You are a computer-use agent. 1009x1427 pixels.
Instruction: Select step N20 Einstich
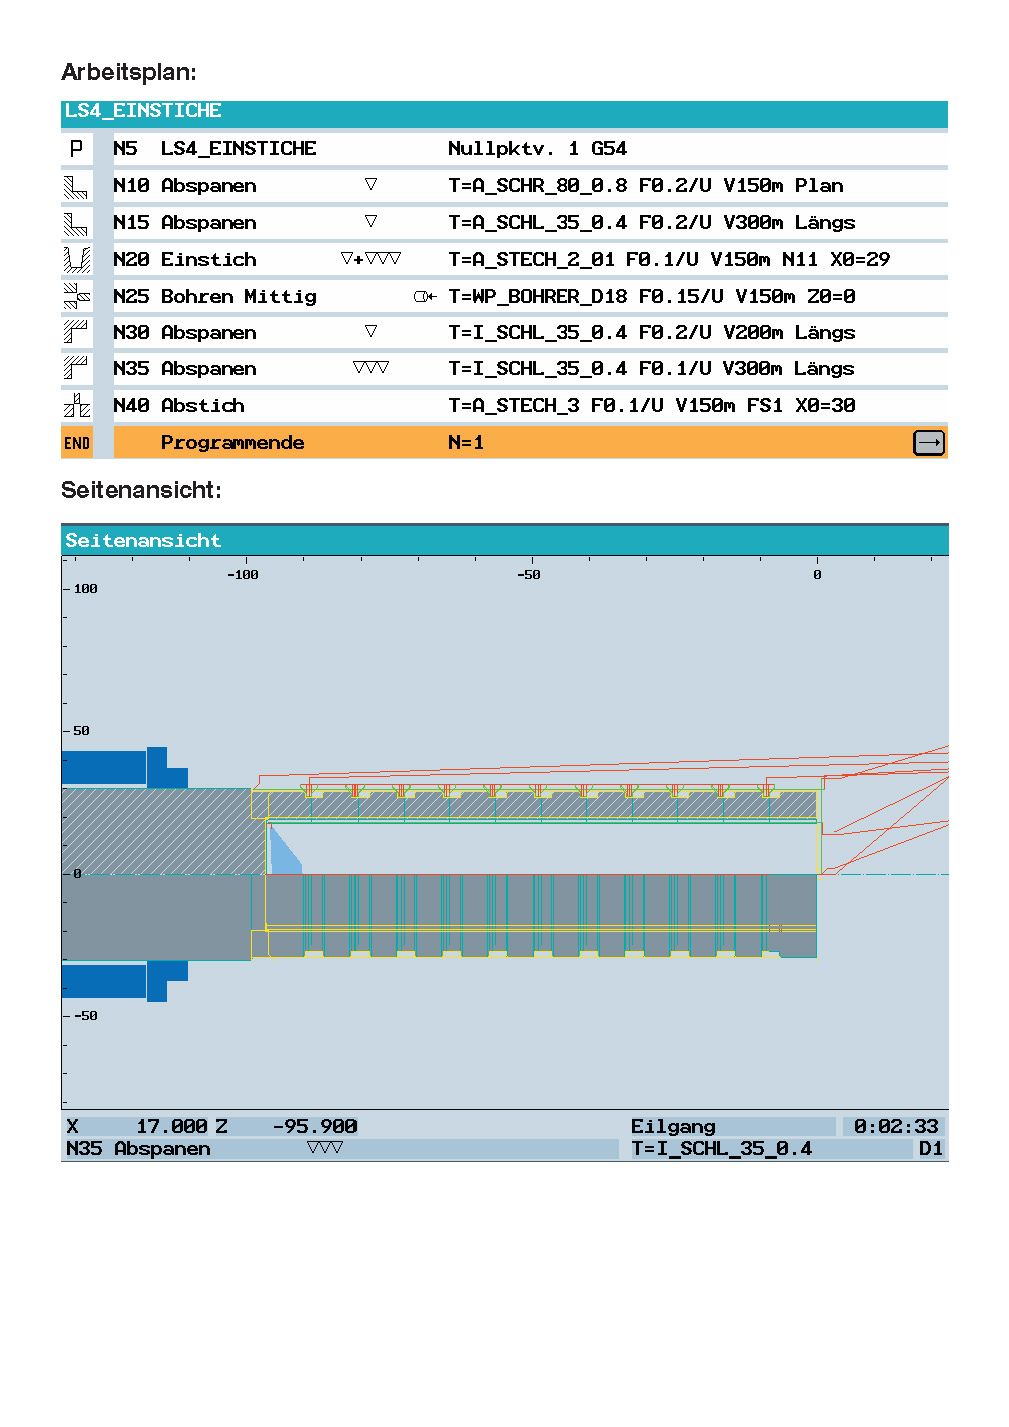pos(504,260)
